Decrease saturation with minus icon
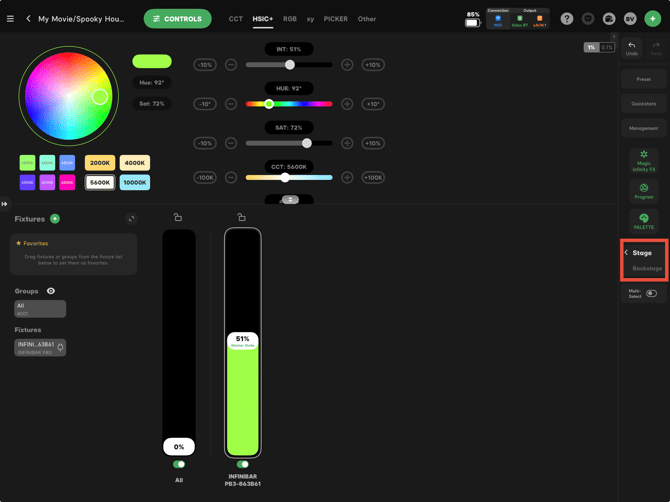The image size is (670, 502). coord(231,143)
